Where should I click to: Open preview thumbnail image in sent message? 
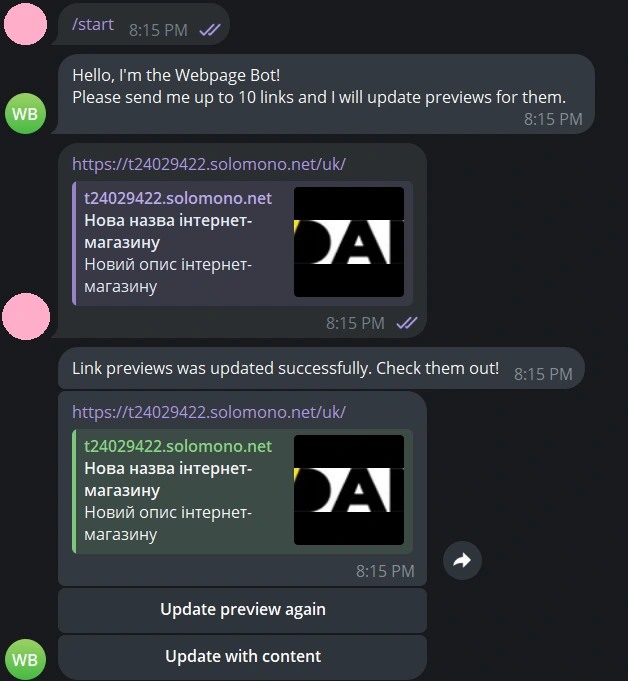tap(349, 242)
